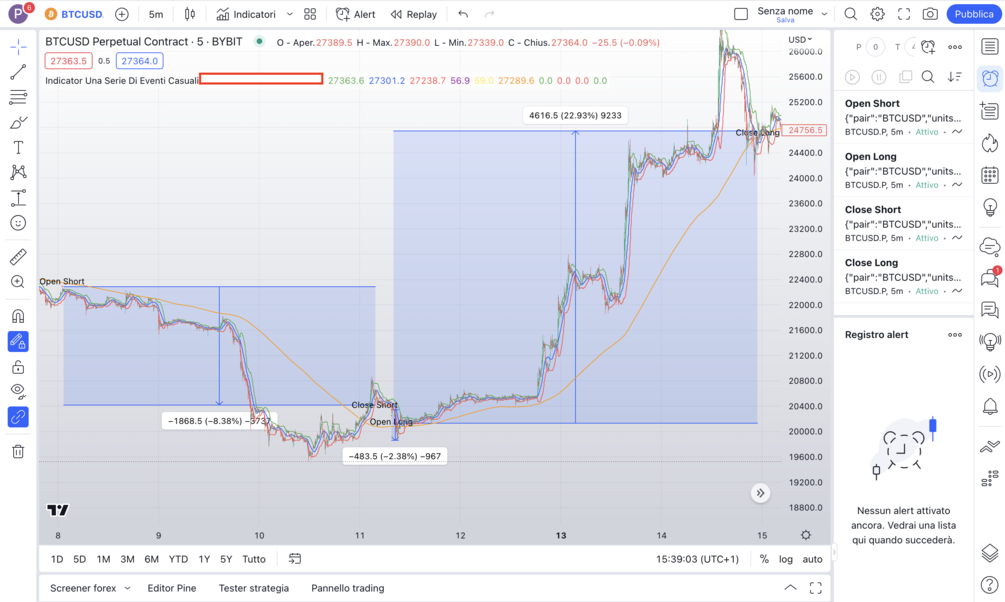Select the crosshair cursor tool
Image resolution: width=1005 pixels, height=602 pixels.
[x=18, y=46]
